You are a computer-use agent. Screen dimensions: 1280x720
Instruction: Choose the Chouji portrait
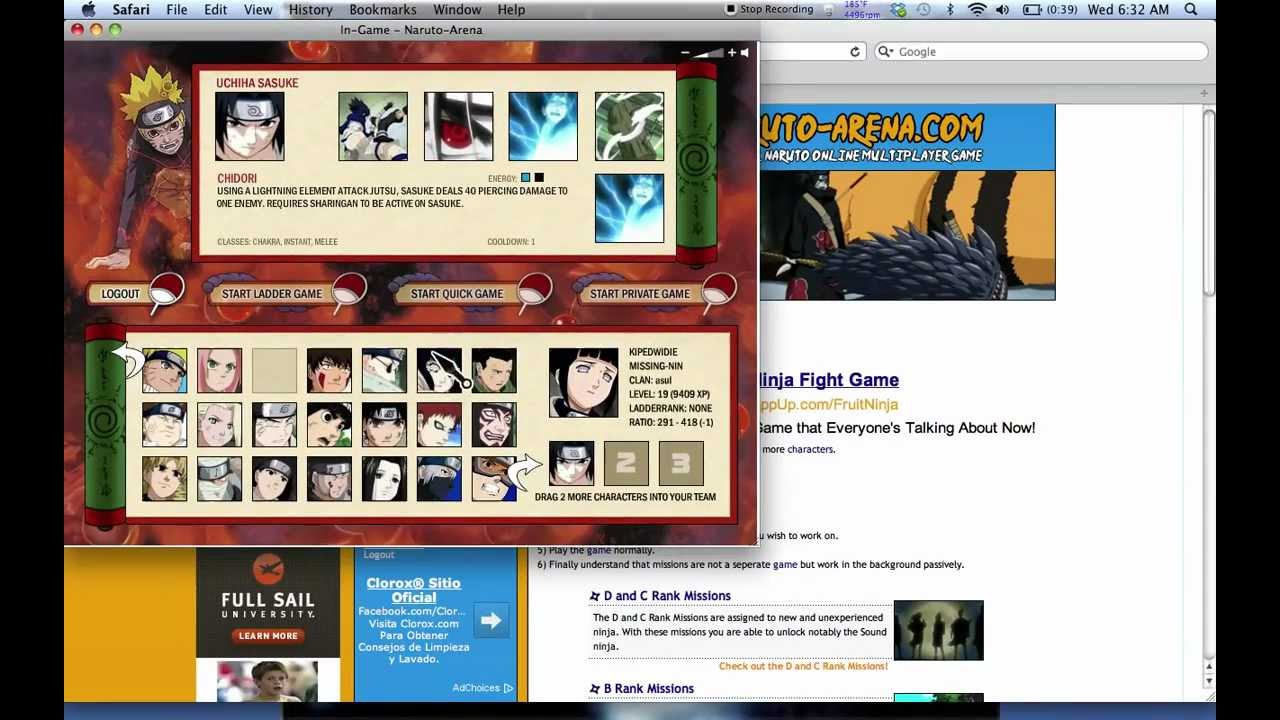pyautogui.click(x=165, y=425)
